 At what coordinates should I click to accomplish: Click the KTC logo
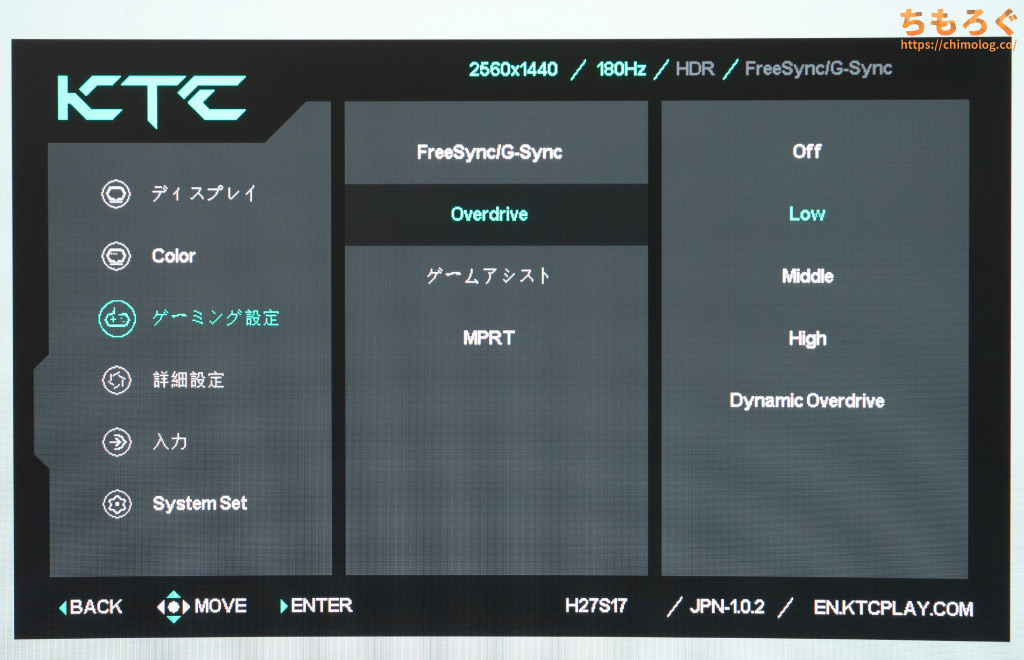coord(151,98)
